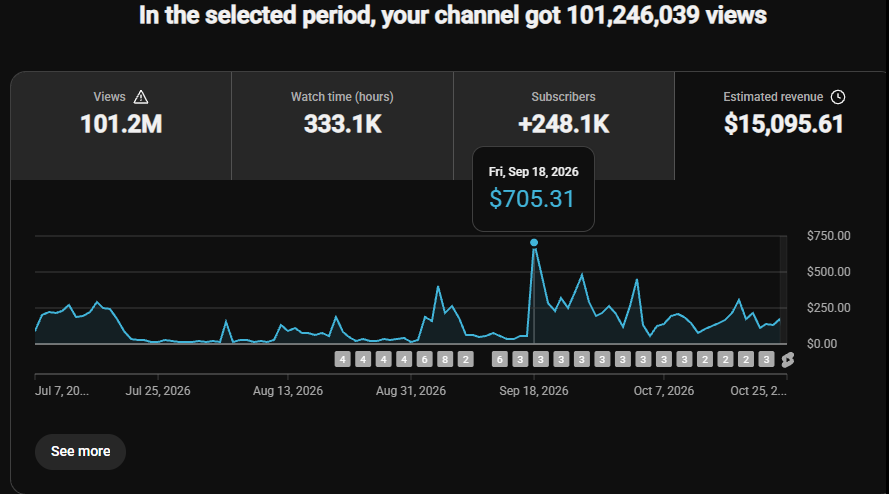This screenshot has height=494, width=889.
Task: Click the See more button
Action: tap(81, 451)
